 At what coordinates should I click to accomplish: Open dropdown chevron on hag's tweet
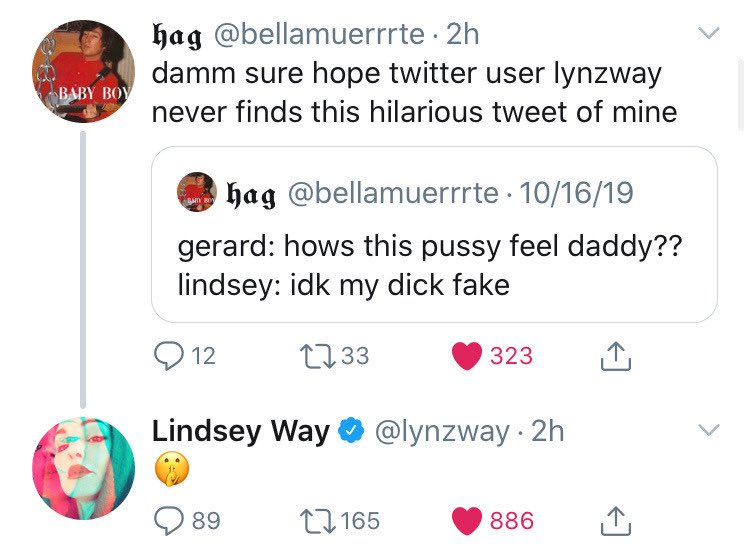[x=708, y=34]
